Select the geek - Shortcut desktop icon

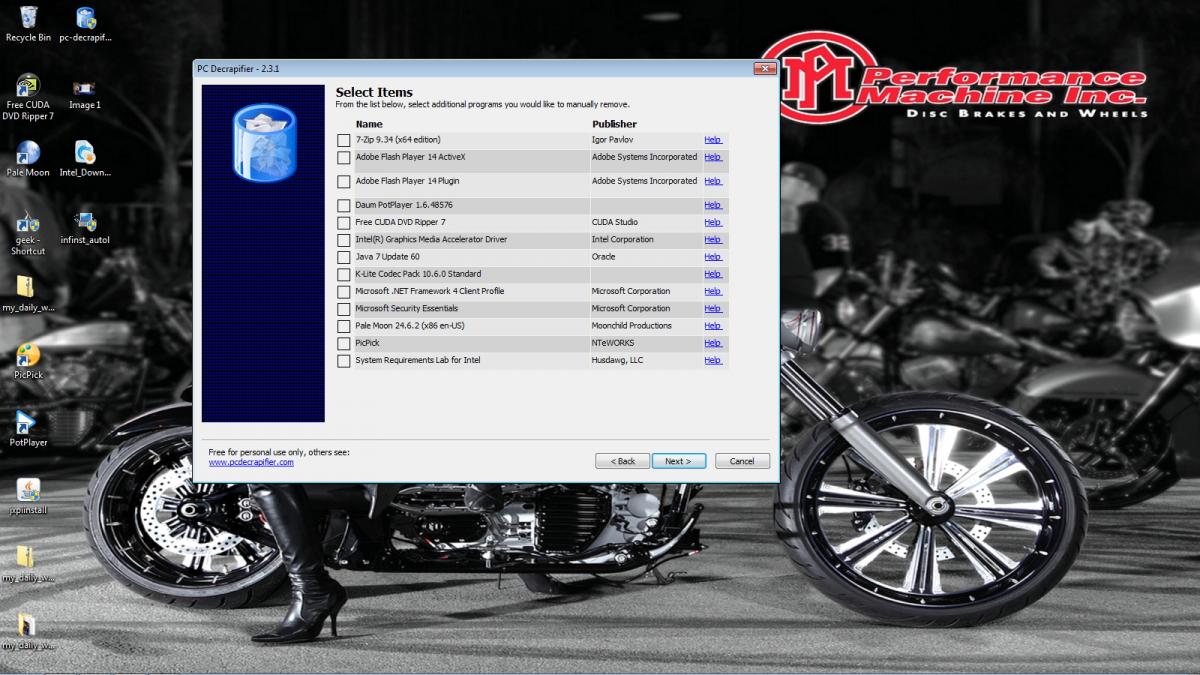pyautogui.click(x=28, y=233)
